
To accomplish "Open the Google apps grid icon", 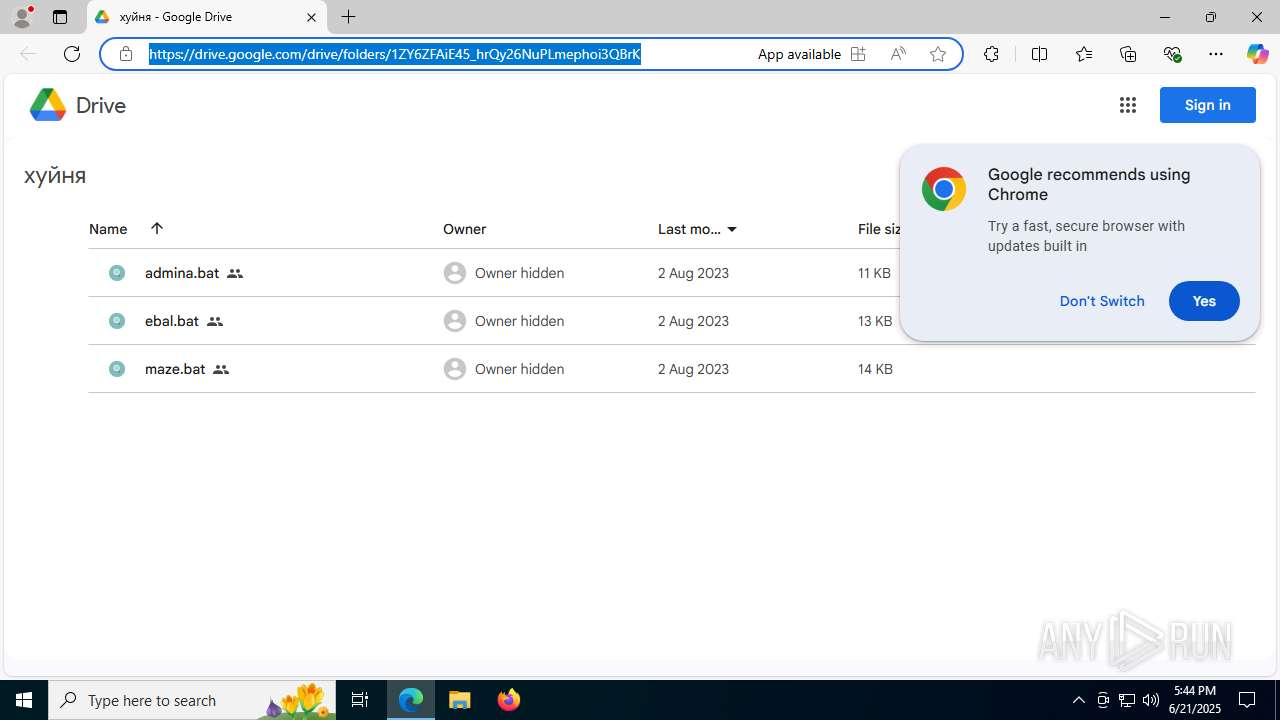I will pos(1128,105).
